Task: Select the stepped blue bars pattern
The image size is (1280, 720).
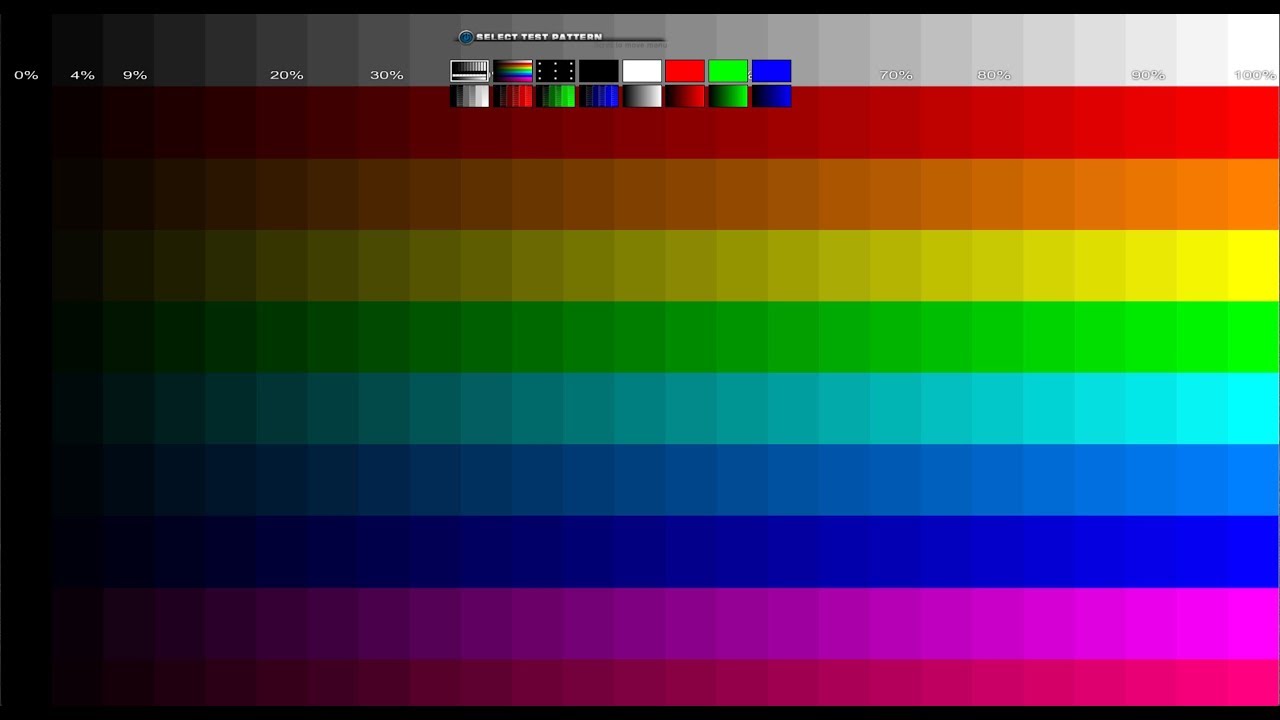Action: pyautogui.click(x=599, y=96)
